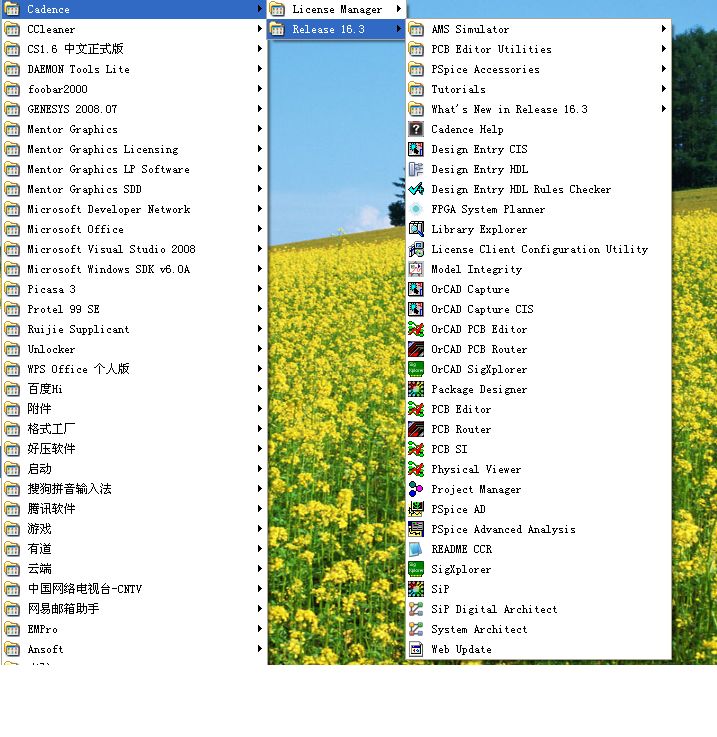Open the CS1.6 中文正式版 group
The width and height of the screenshot is (717, 737).
(x=134, y=49)
